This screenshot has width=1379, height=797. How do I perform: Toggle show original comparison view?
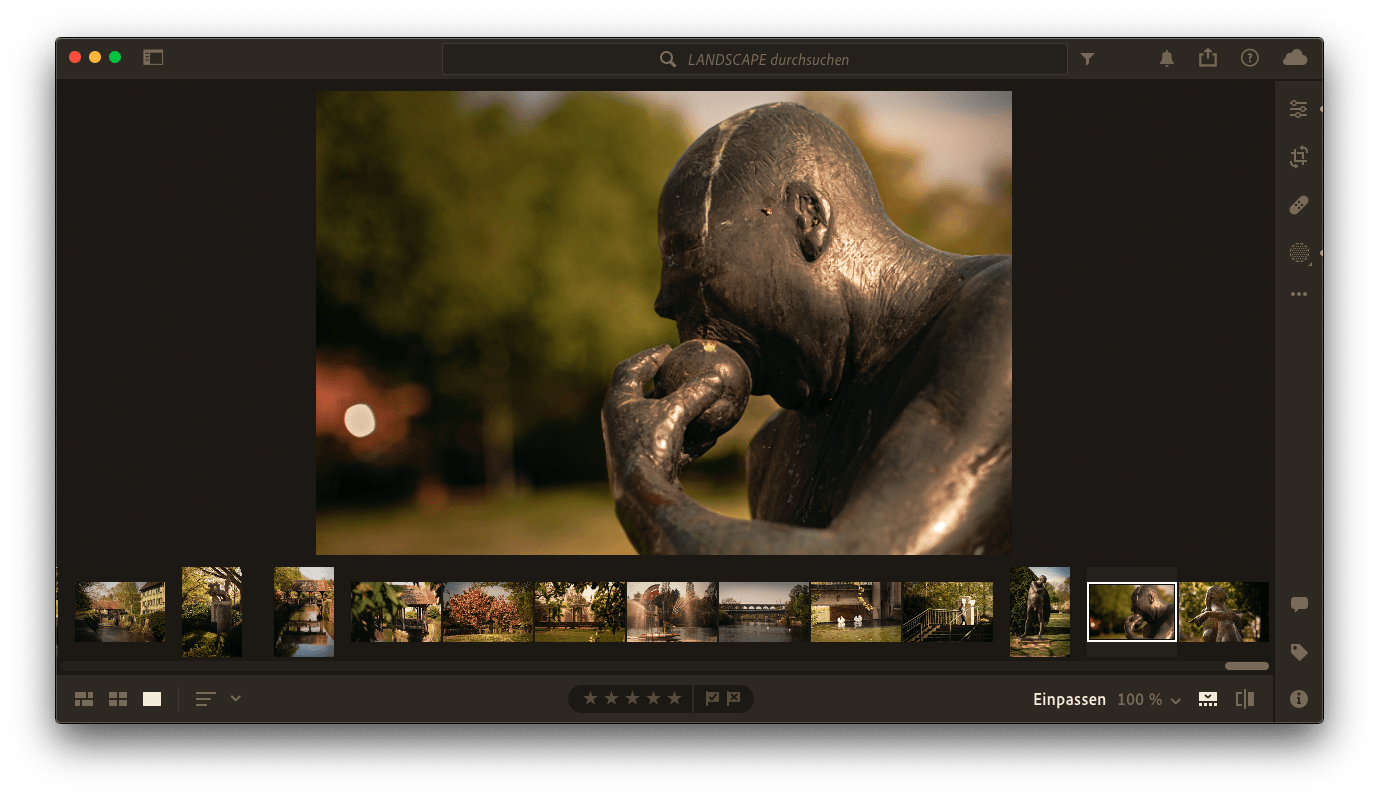[x=1244, y=699]
